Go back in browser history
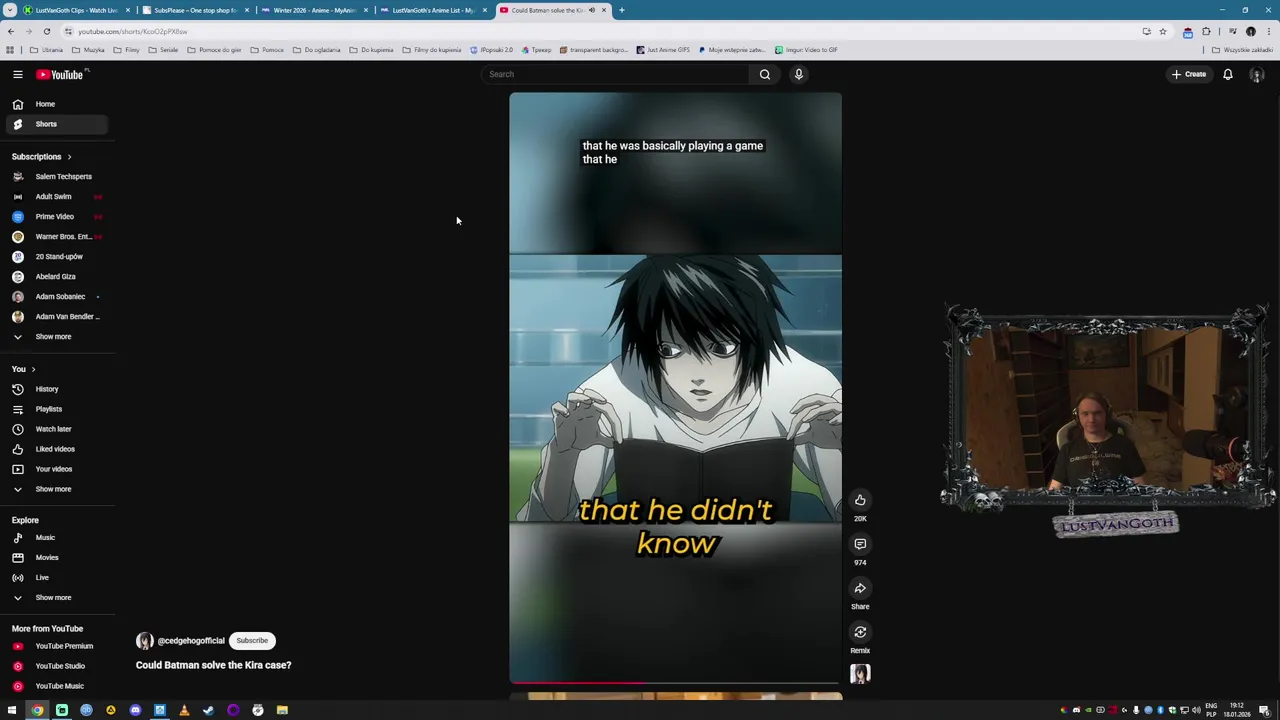1280x720 pixels. (x=11, y=31)
